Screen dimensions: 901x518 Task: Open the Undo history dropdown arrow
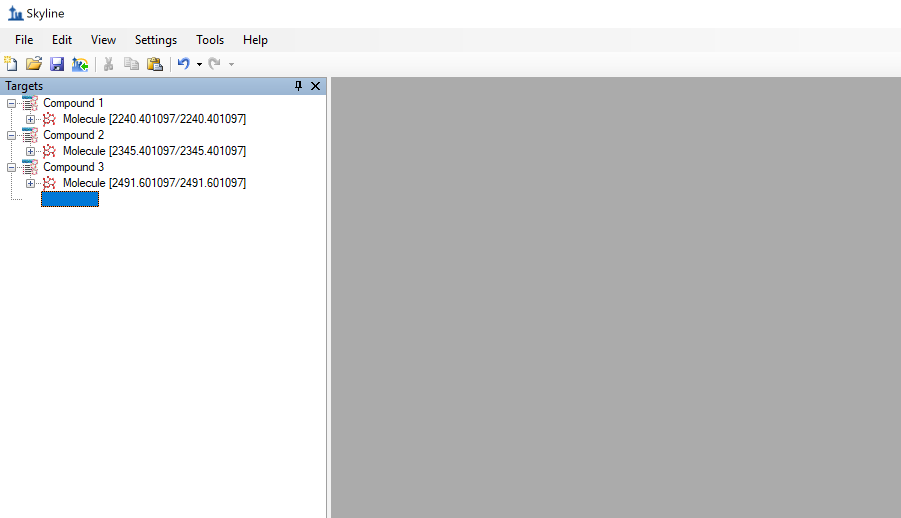[x=199, y=64]
